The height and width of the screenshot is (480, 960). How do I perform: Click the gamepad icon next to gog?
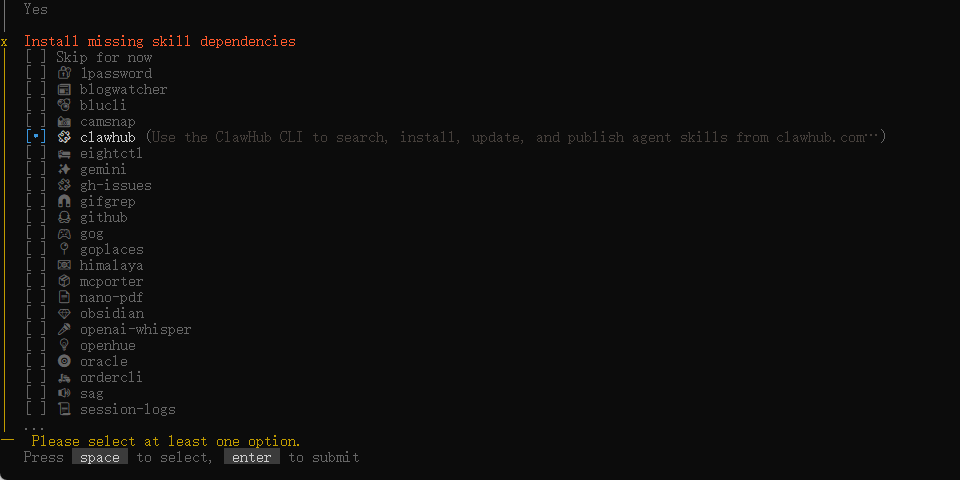coord(64,233)
